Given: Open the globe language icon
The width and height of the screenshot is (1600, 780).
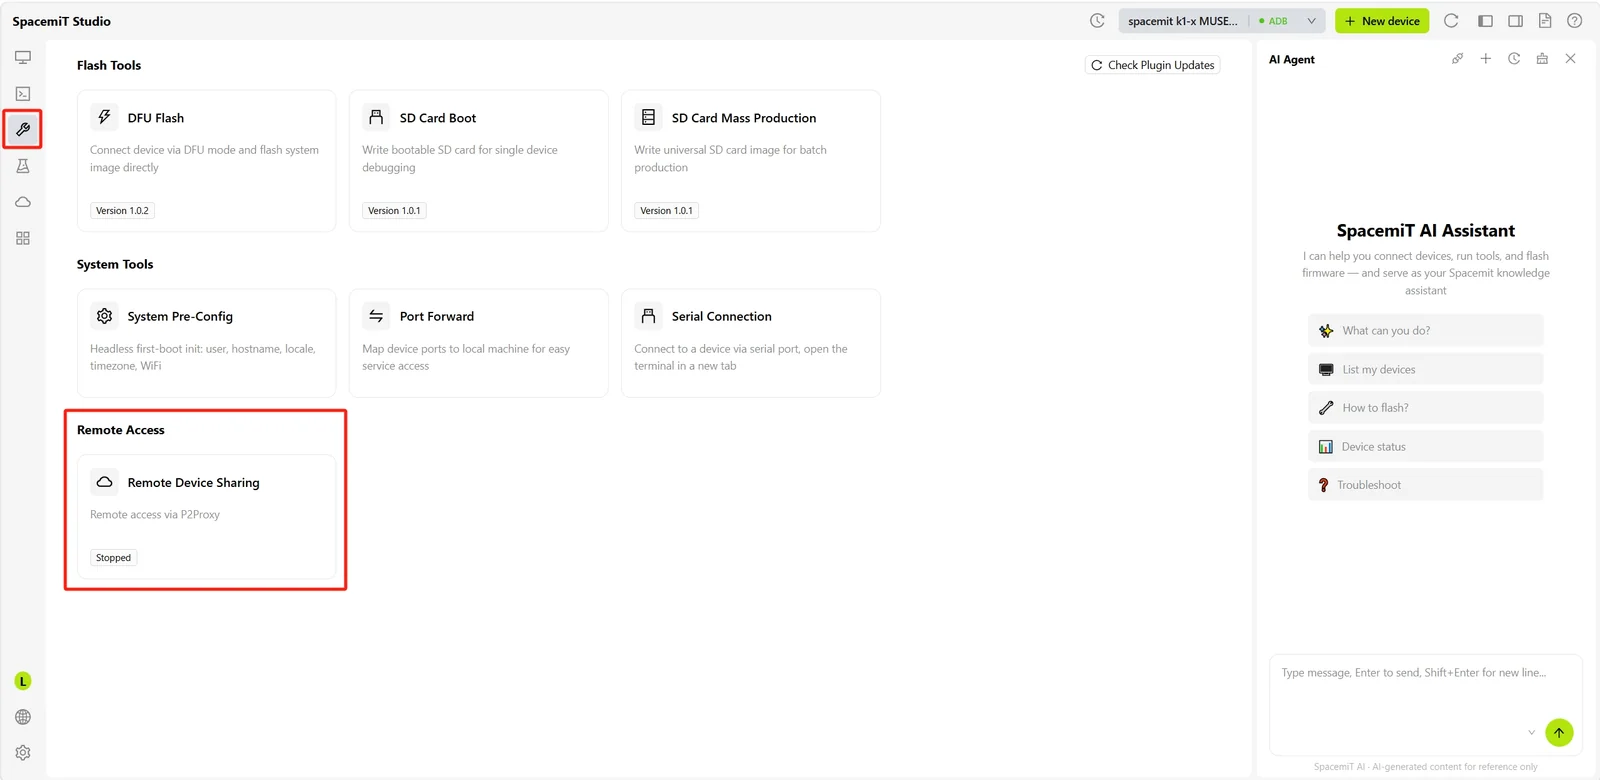Looking at the screenshot, I should pos(23,717).
